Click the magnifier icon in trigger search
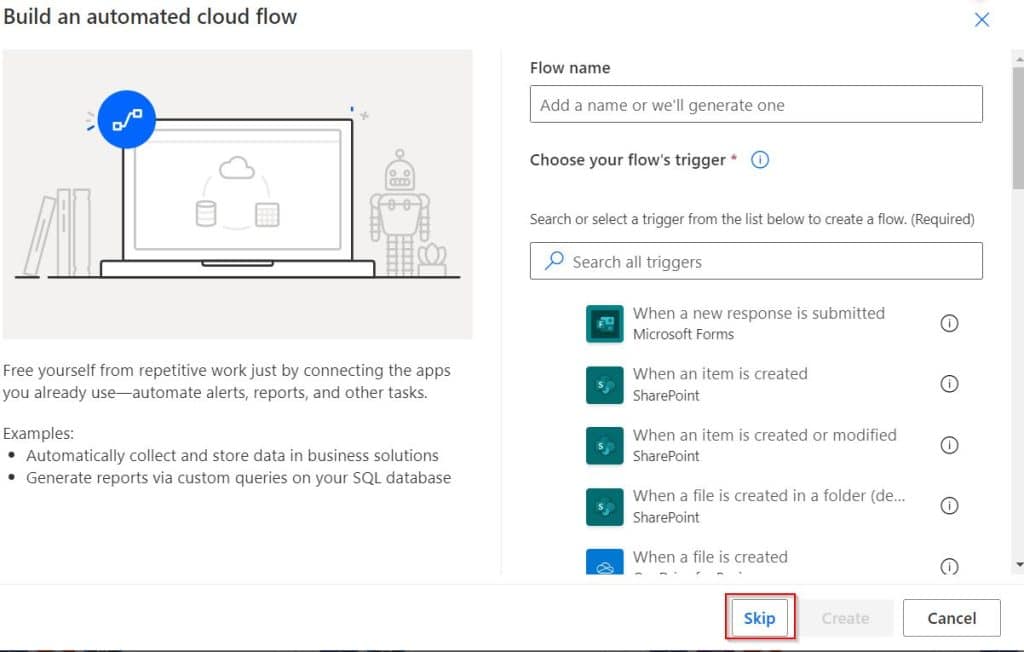 click(554, 261)
